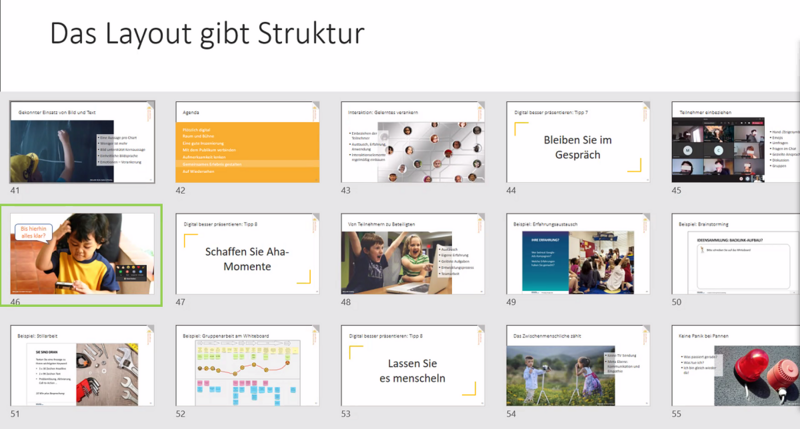
Task: Choose slide 50 Brainstorming thumbnail
Action: coord(736,254)
